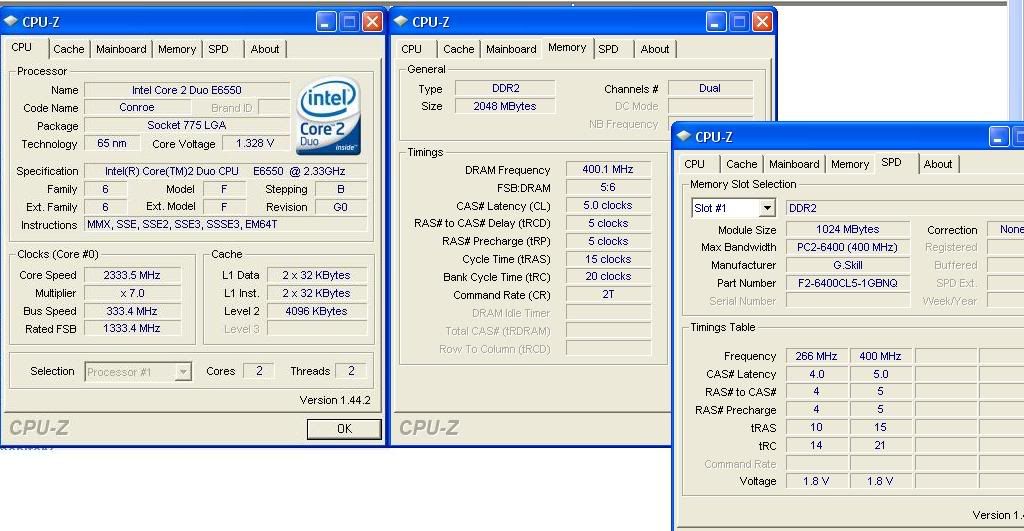Click the Cores count value
The image size is (1024, 531).
click(x=259, y=371)
